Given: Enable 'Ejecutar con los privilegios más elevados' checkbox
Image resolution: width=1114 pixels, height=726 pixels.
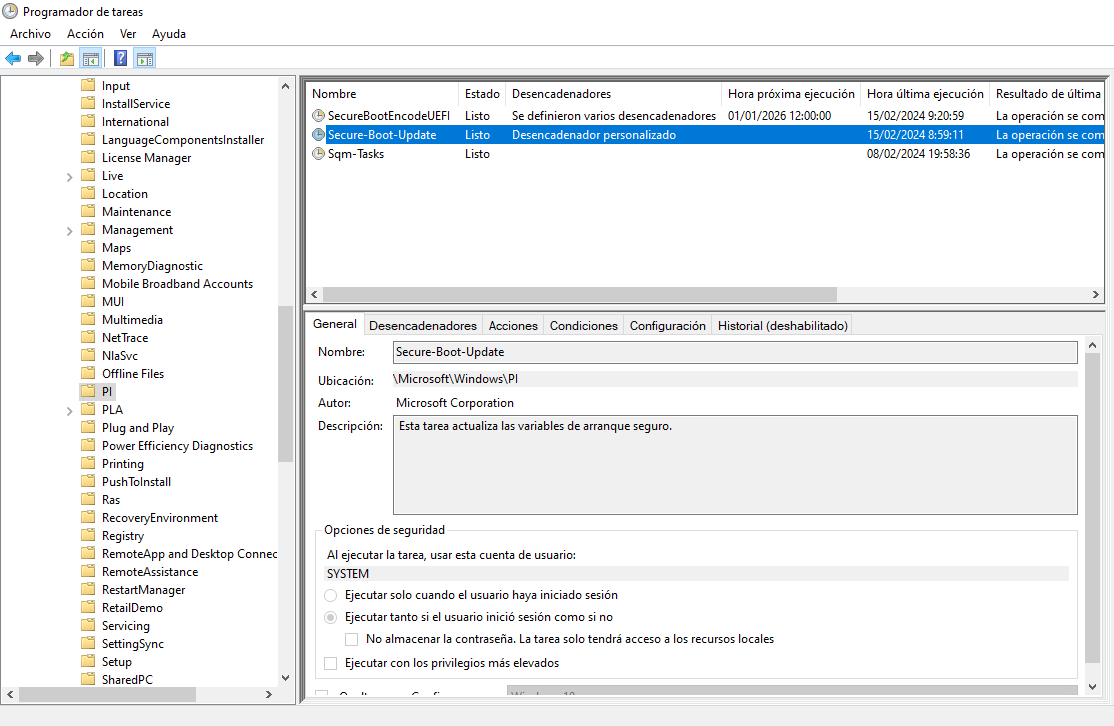Looking at the screenshot, I should 331,663.
